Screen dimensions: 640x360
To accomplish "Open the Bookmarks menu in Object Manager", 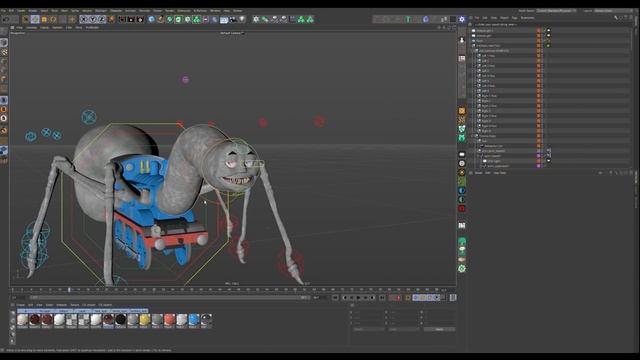I will point(528,18).
